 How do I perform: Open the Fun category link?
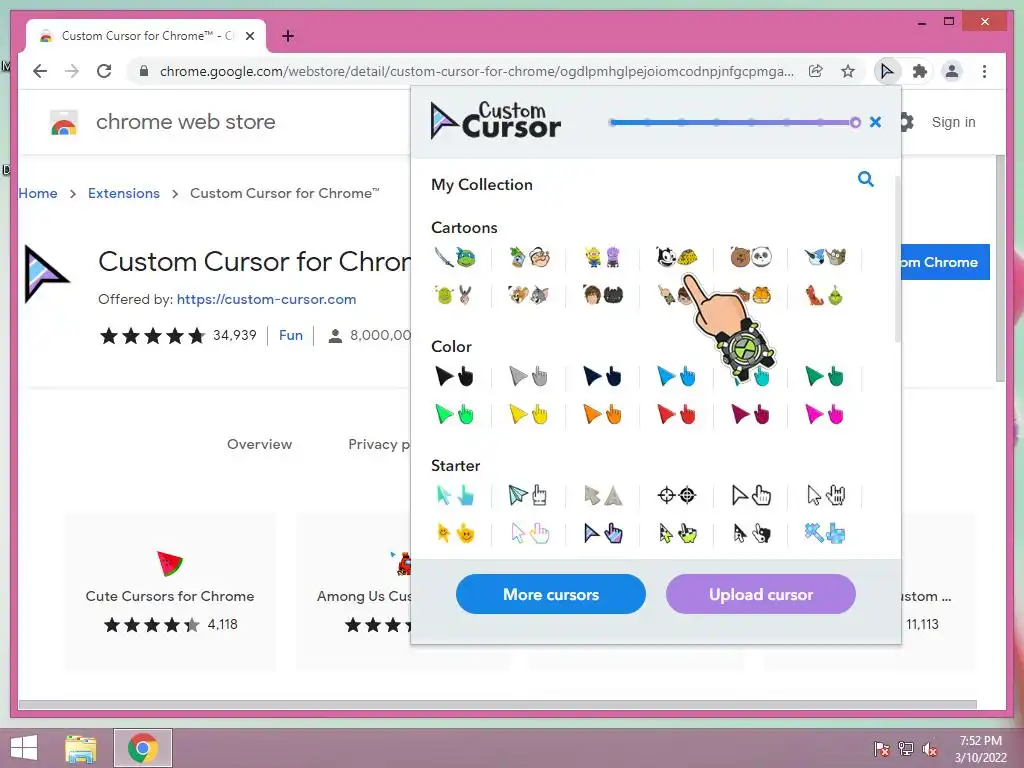(291, 335)
